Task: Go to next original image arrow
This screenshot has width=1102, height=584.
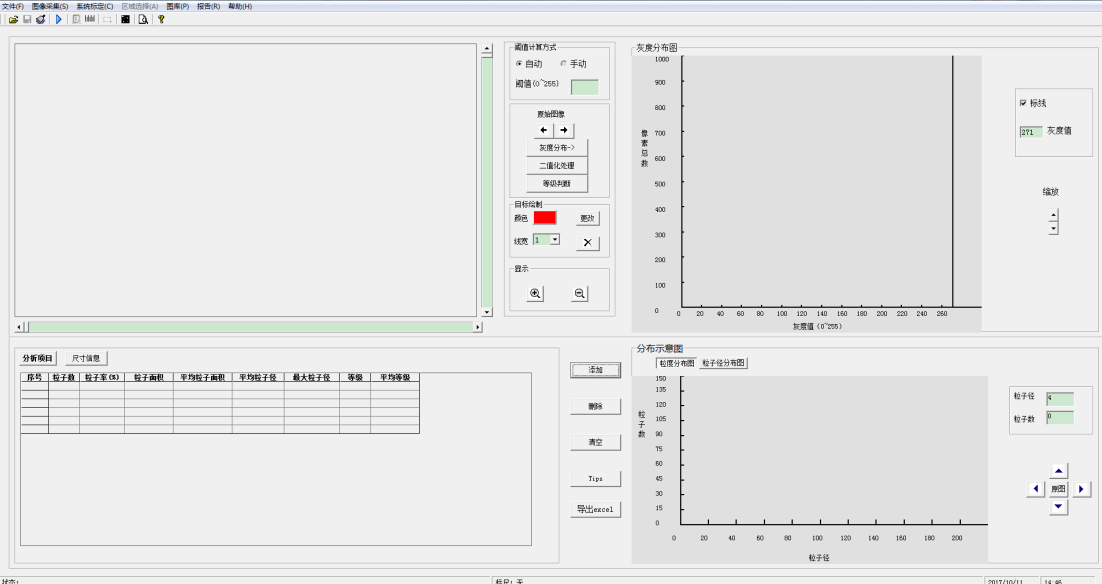Action: click(x=564, y=130)
